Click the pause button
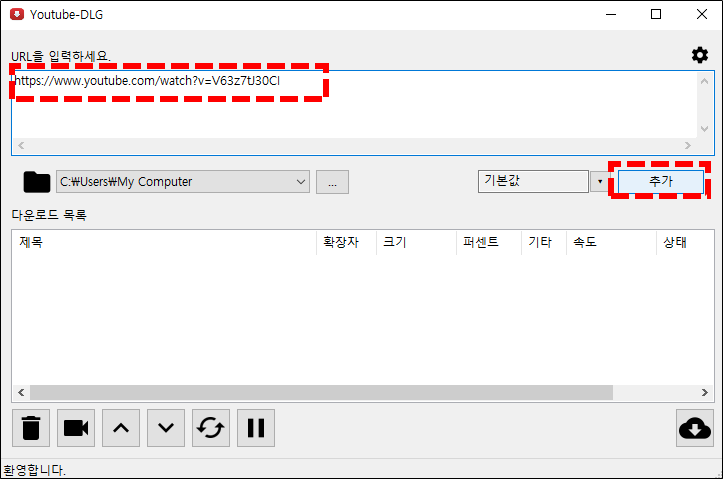 (256, 428)
